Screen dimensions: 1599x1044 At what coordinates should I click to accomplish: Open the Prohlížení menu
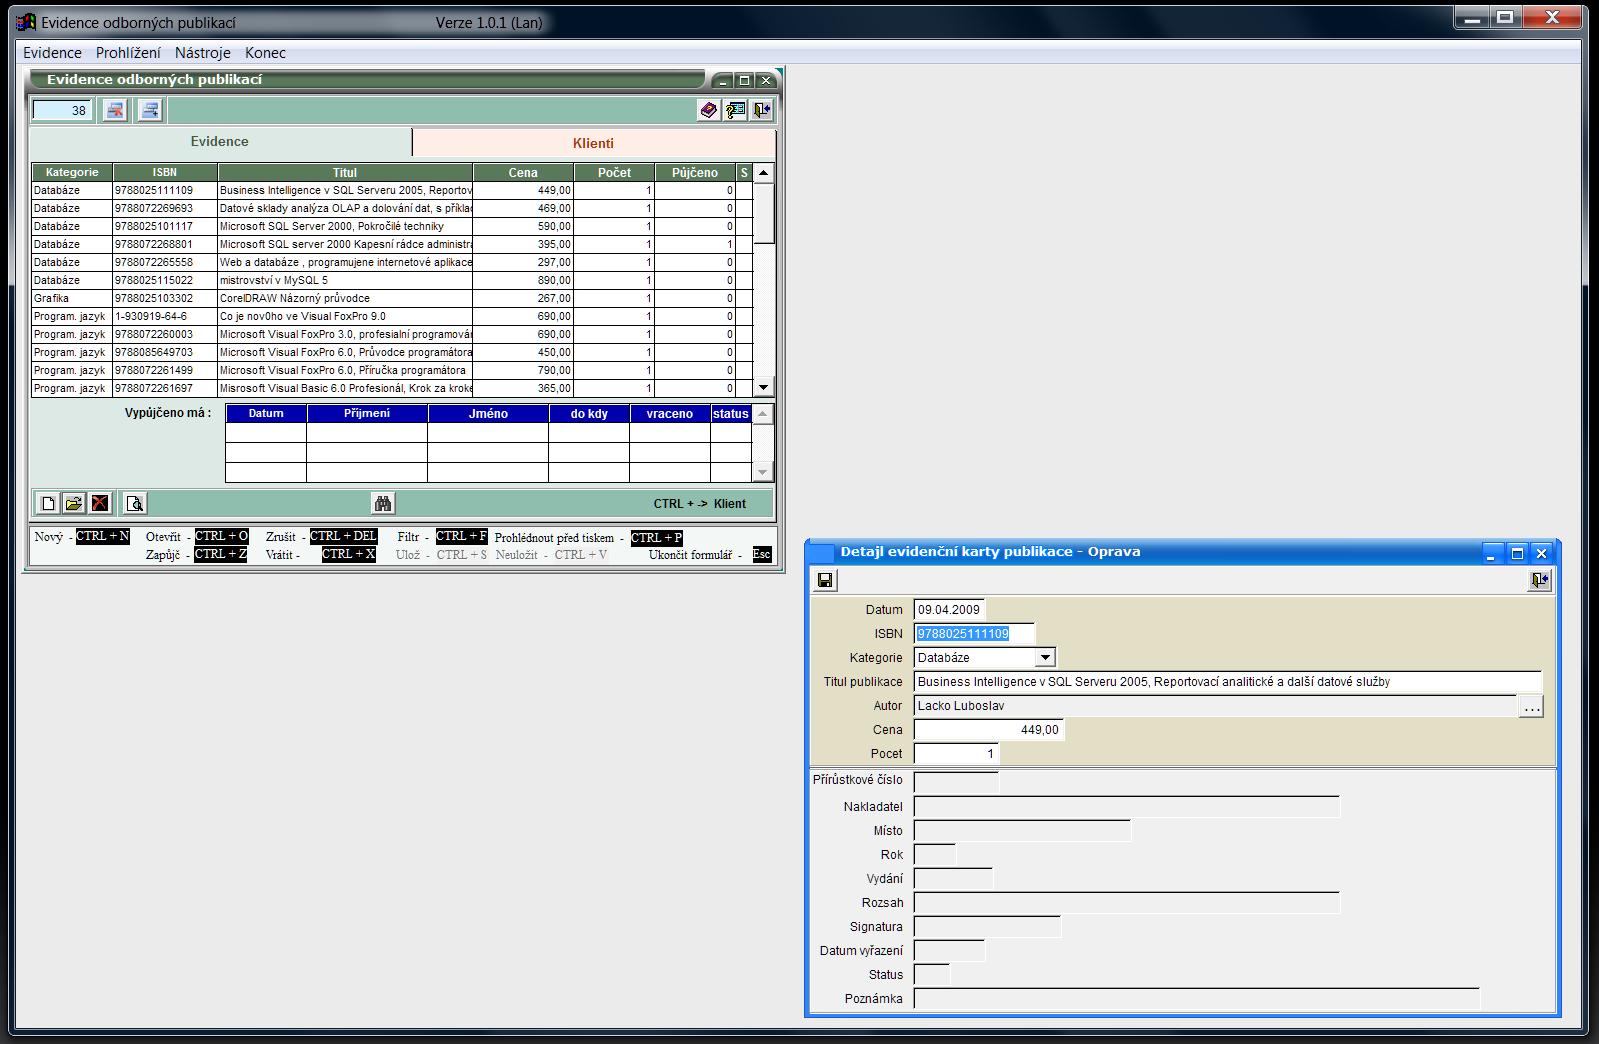pos(128,53)
